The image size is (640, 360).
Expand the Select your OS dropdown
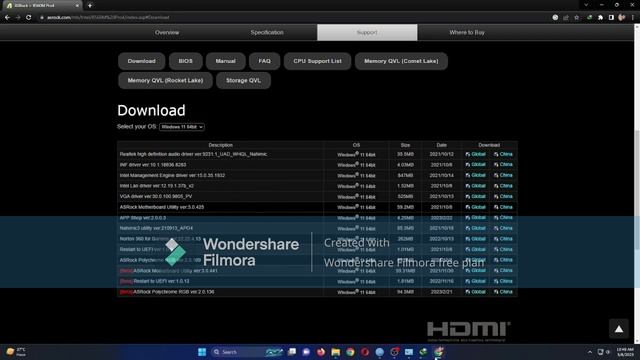click(x=182, y=127)
